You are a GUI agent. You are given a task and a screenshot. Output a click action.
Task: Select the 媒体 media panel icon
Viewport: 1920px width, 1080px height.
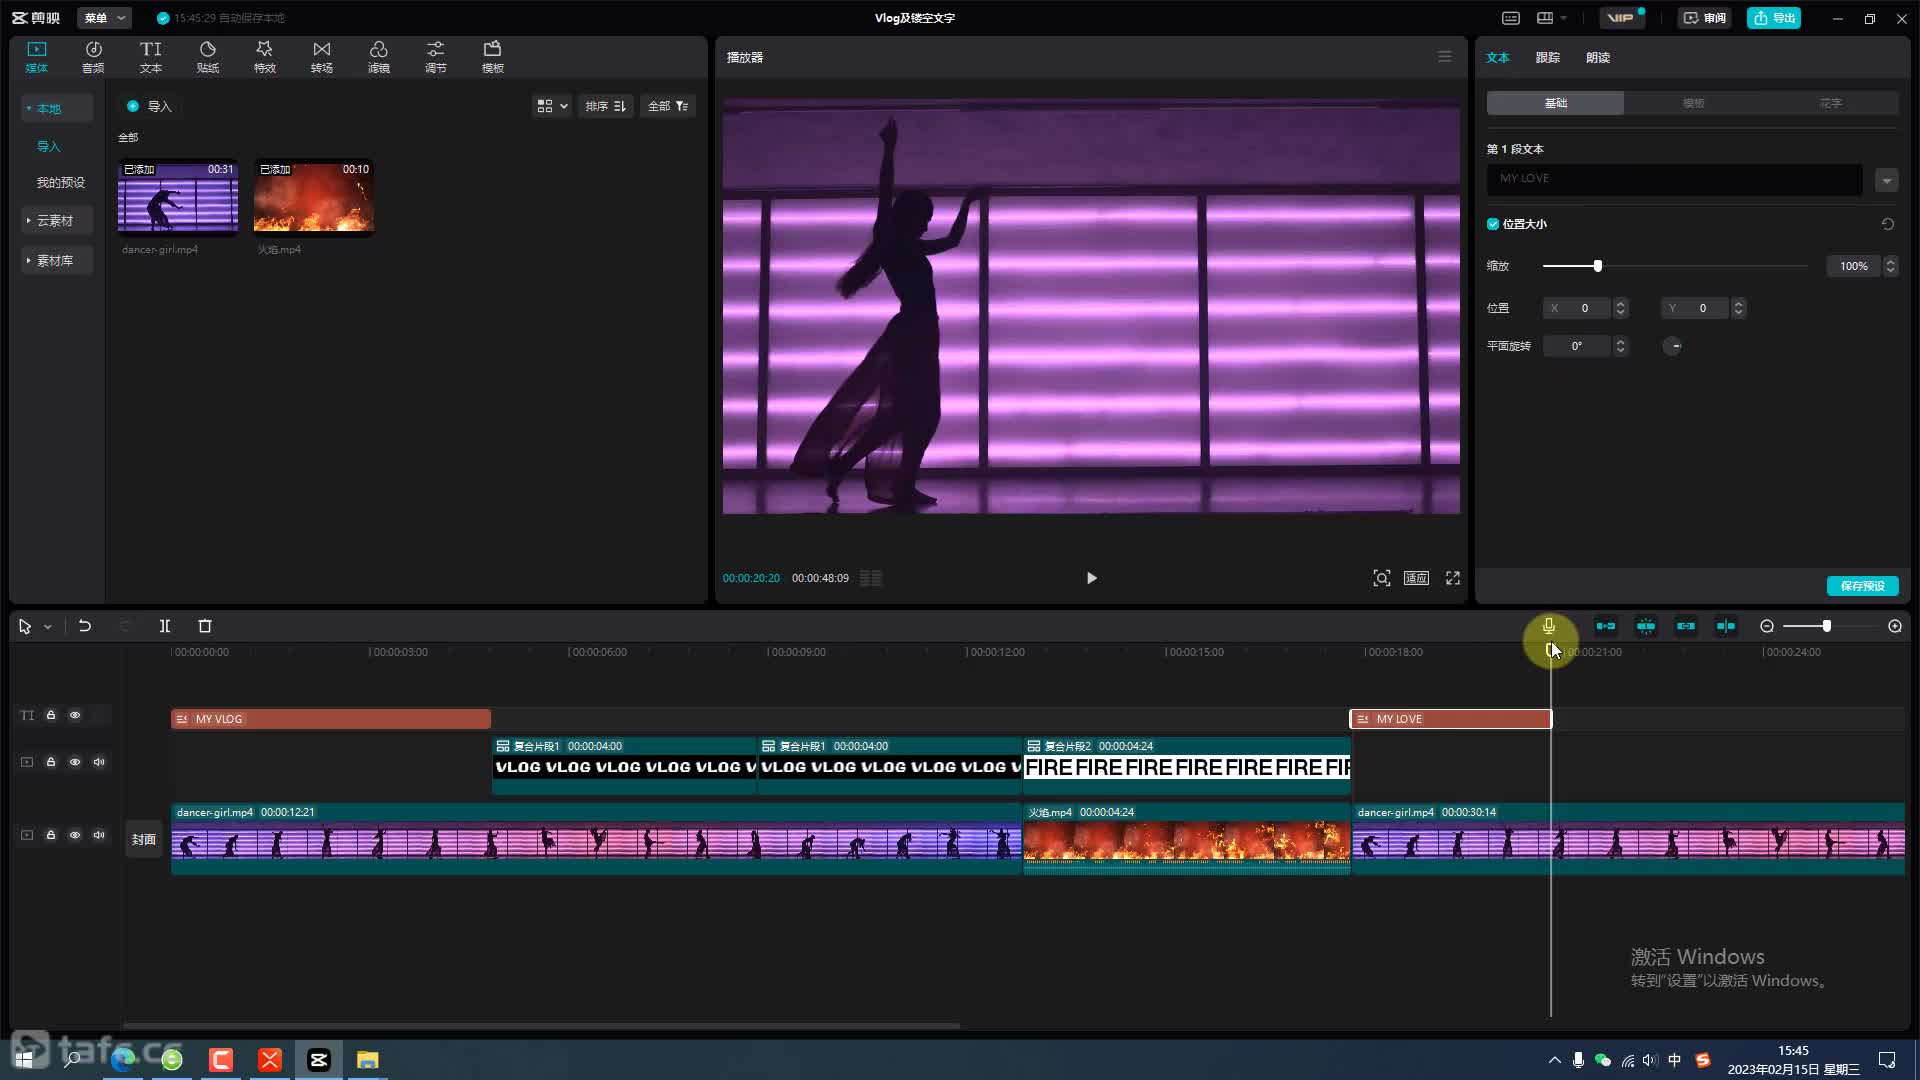tap(36, 57)
